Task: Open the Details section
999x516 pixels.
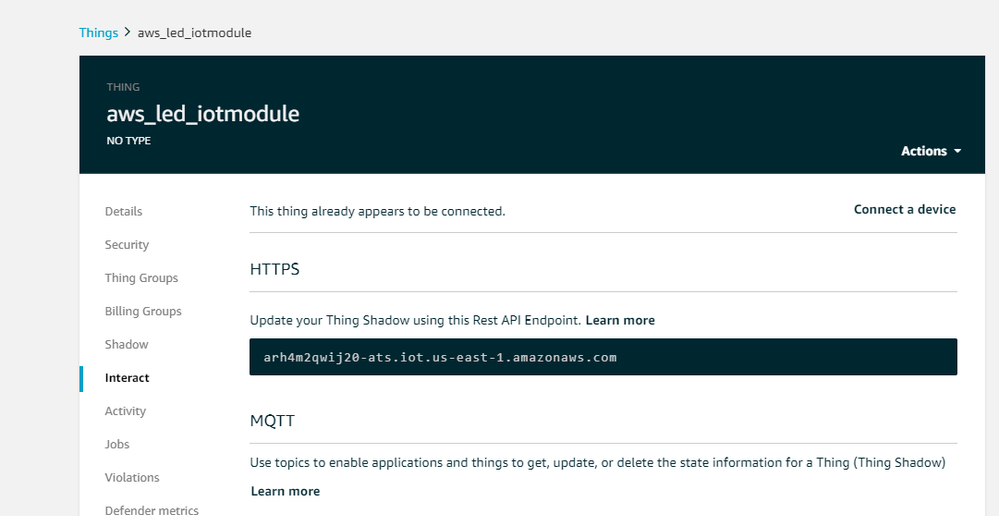Action: [124, 212]
